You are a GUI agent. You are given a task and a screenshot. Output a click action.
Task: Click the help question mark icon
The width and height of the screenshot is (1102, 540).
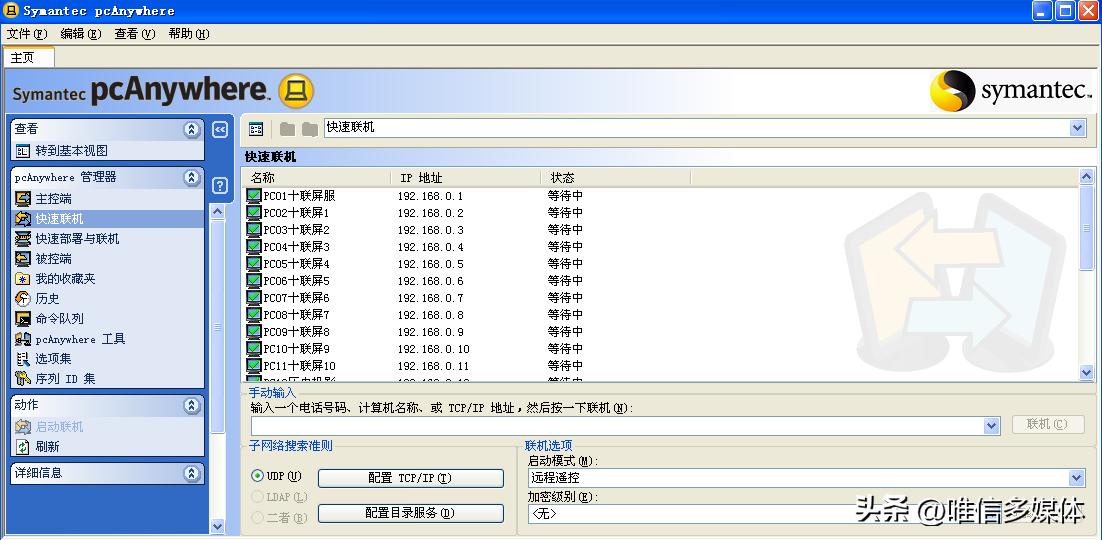pyautogui.click(x=220, y=186)
